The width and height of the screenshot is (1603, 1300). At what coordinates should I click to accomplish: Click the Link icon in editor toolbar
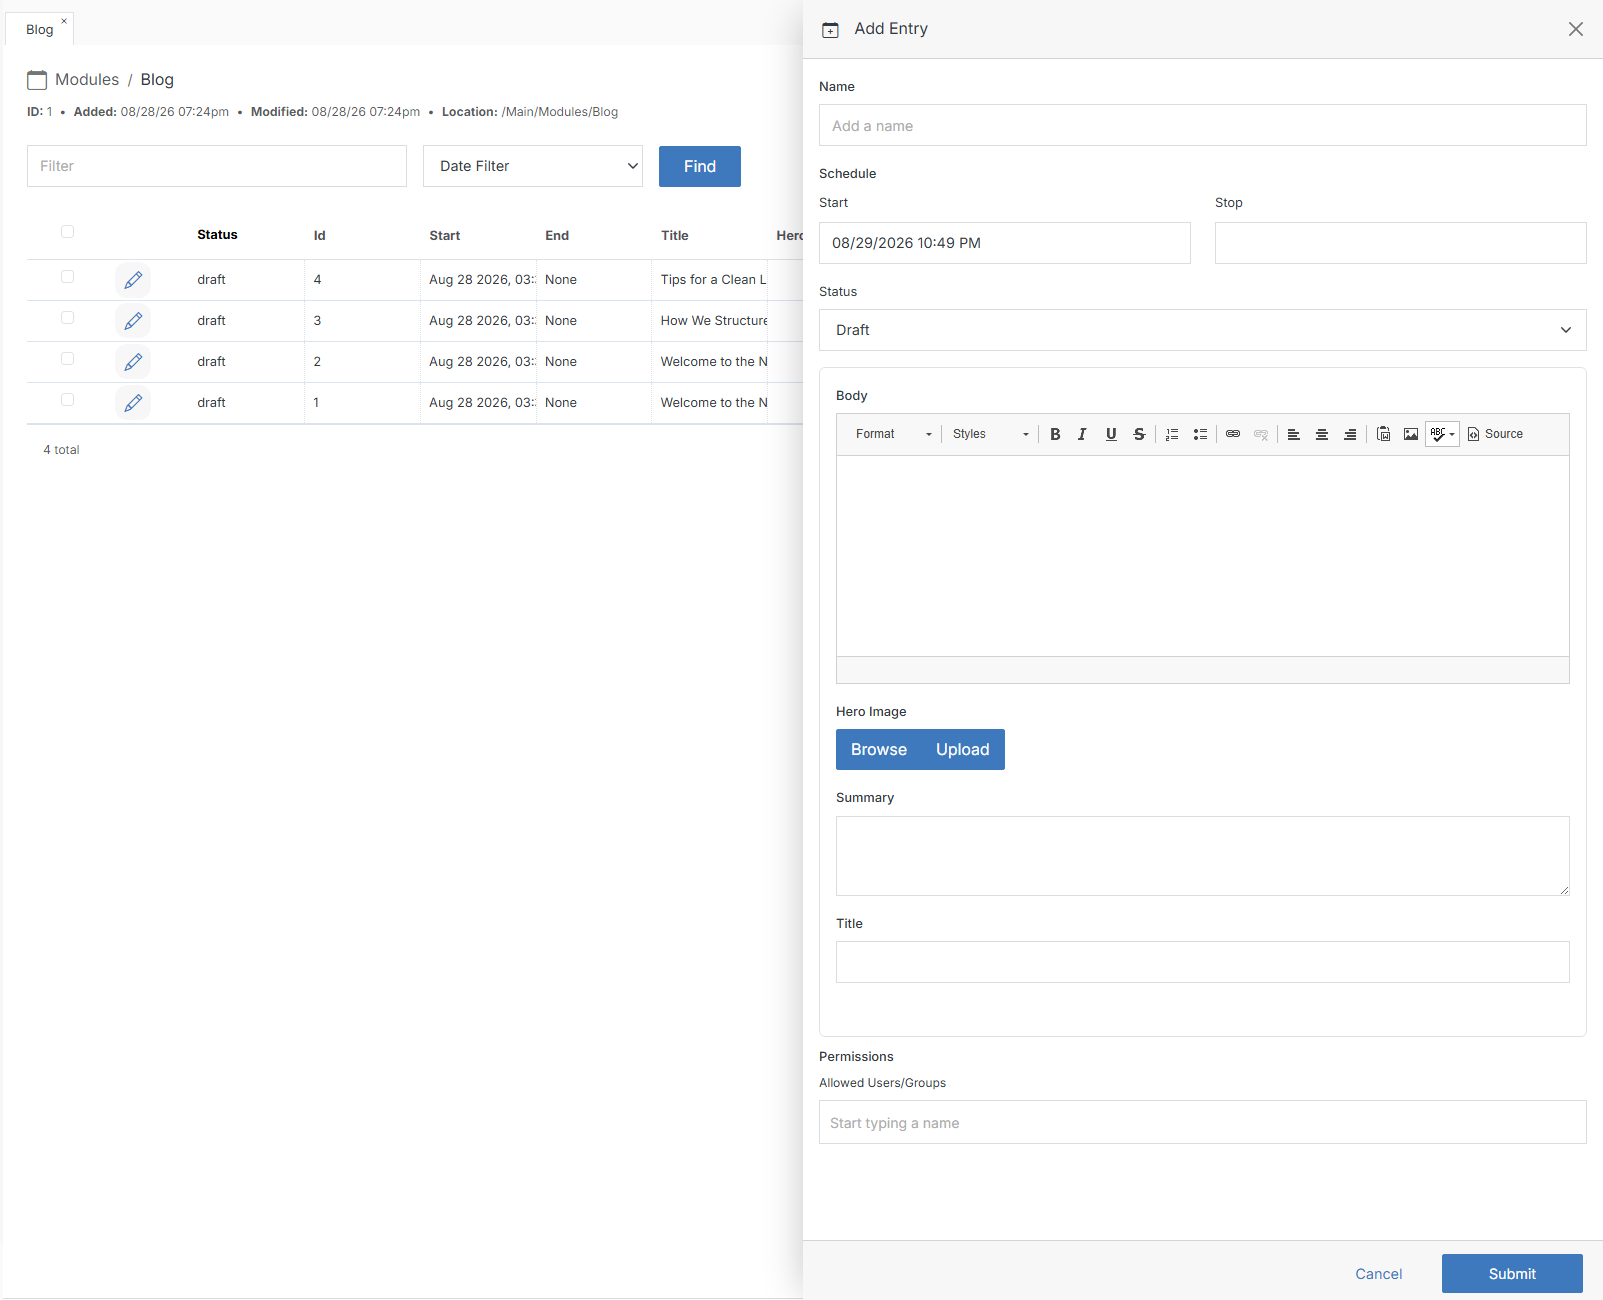[x=1233, y=434]
